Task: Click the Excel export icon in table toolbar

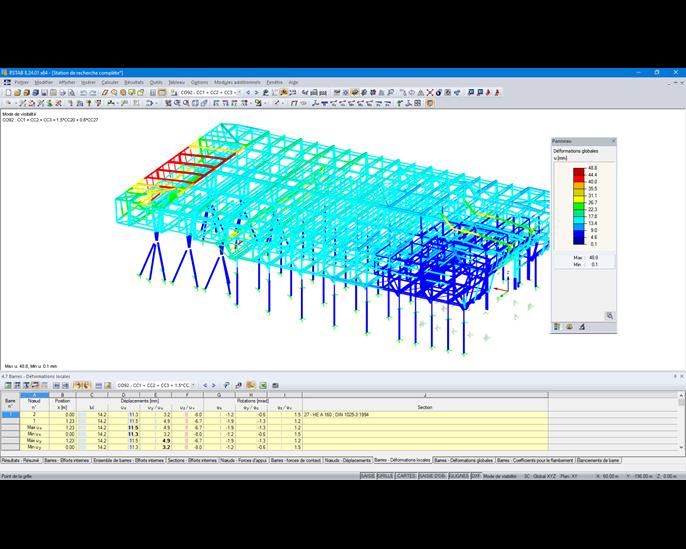Action: point(263,385)
